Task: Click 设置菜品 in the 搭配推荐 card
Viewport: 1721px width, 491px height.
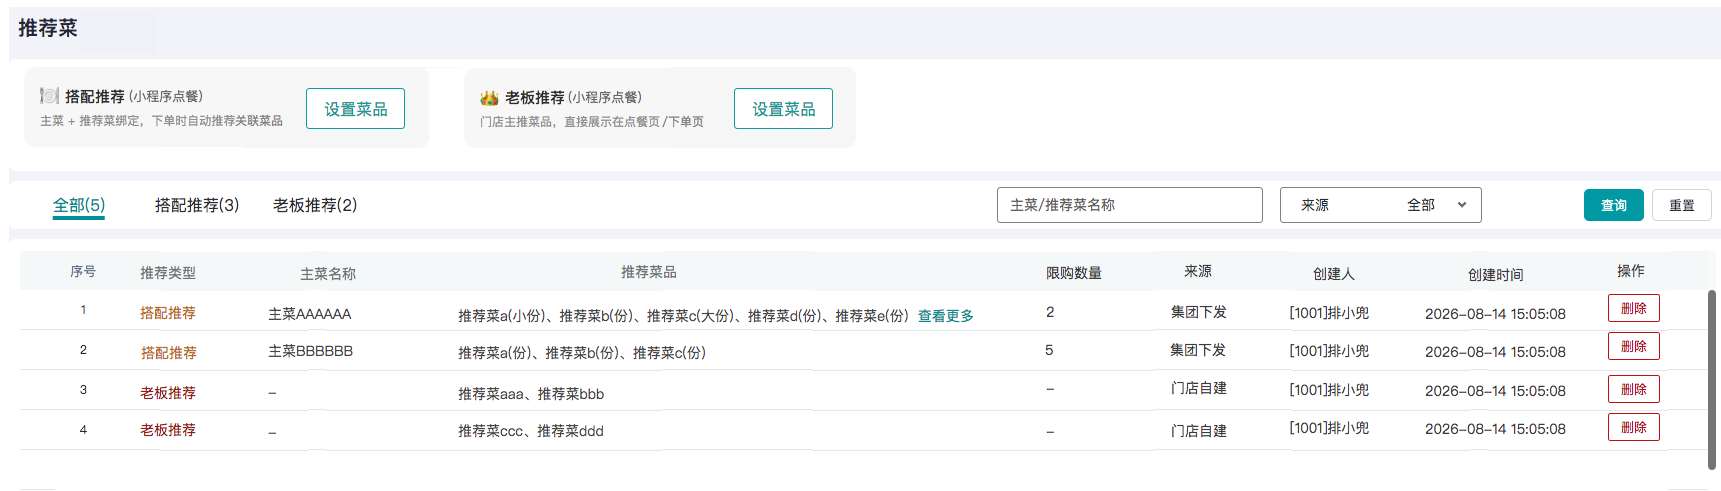Action: (x=355, y=108)
